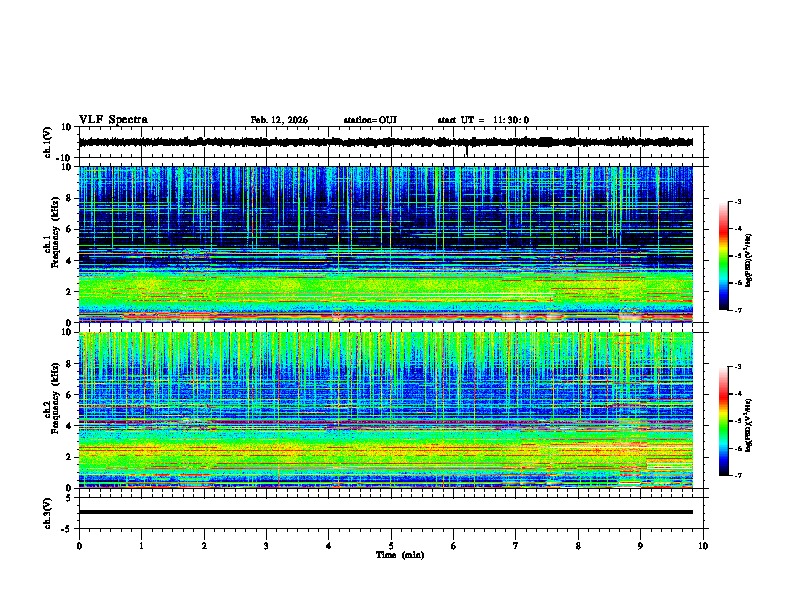Click the ch.1 voltage waveform trace
The image size is (792, 612).
385,142
